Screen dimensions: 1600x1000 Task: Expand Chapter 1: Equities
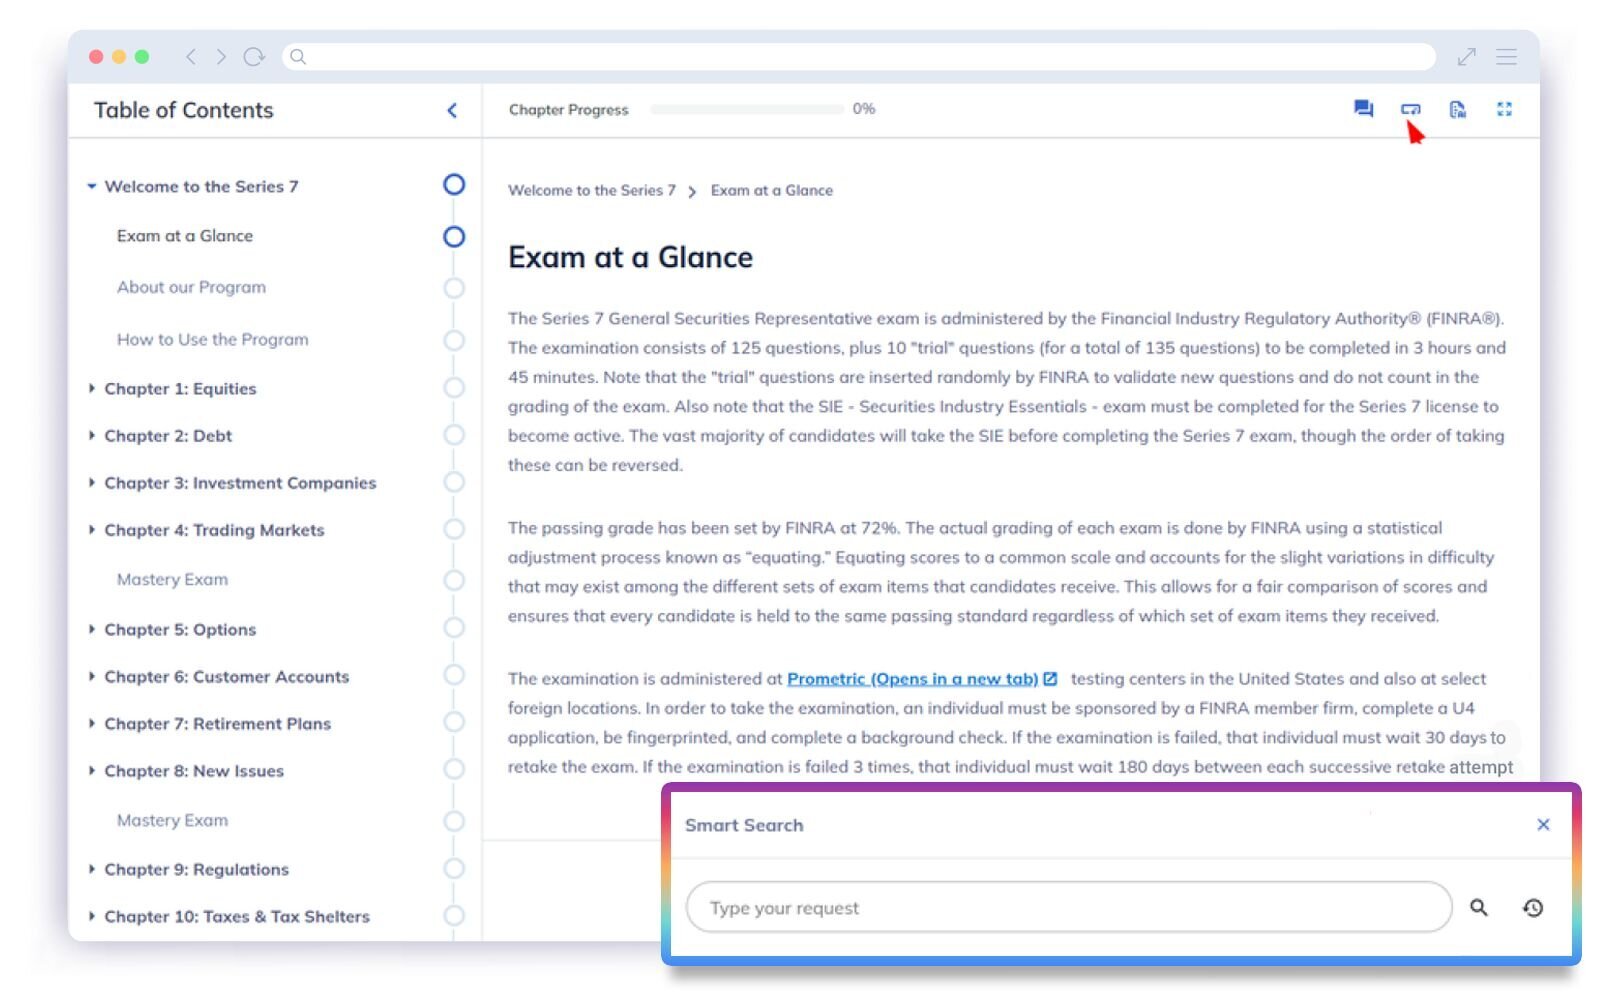pos(92,388)
